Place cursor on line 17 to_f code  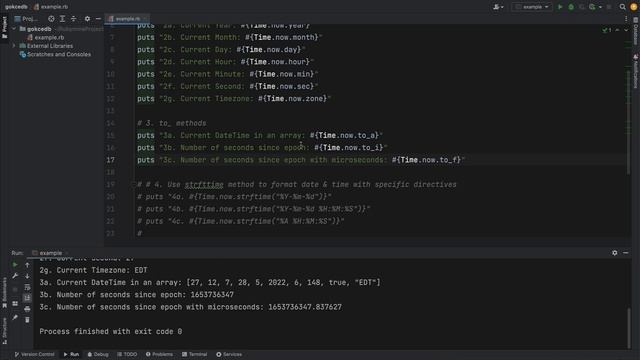[426, 160]
